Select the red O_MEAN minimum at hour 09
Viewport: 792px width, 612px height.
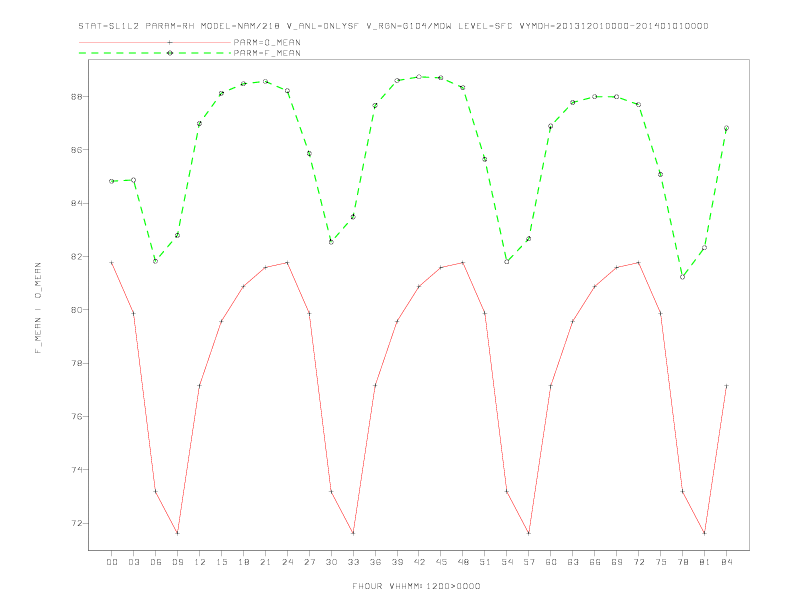point(177,533)
